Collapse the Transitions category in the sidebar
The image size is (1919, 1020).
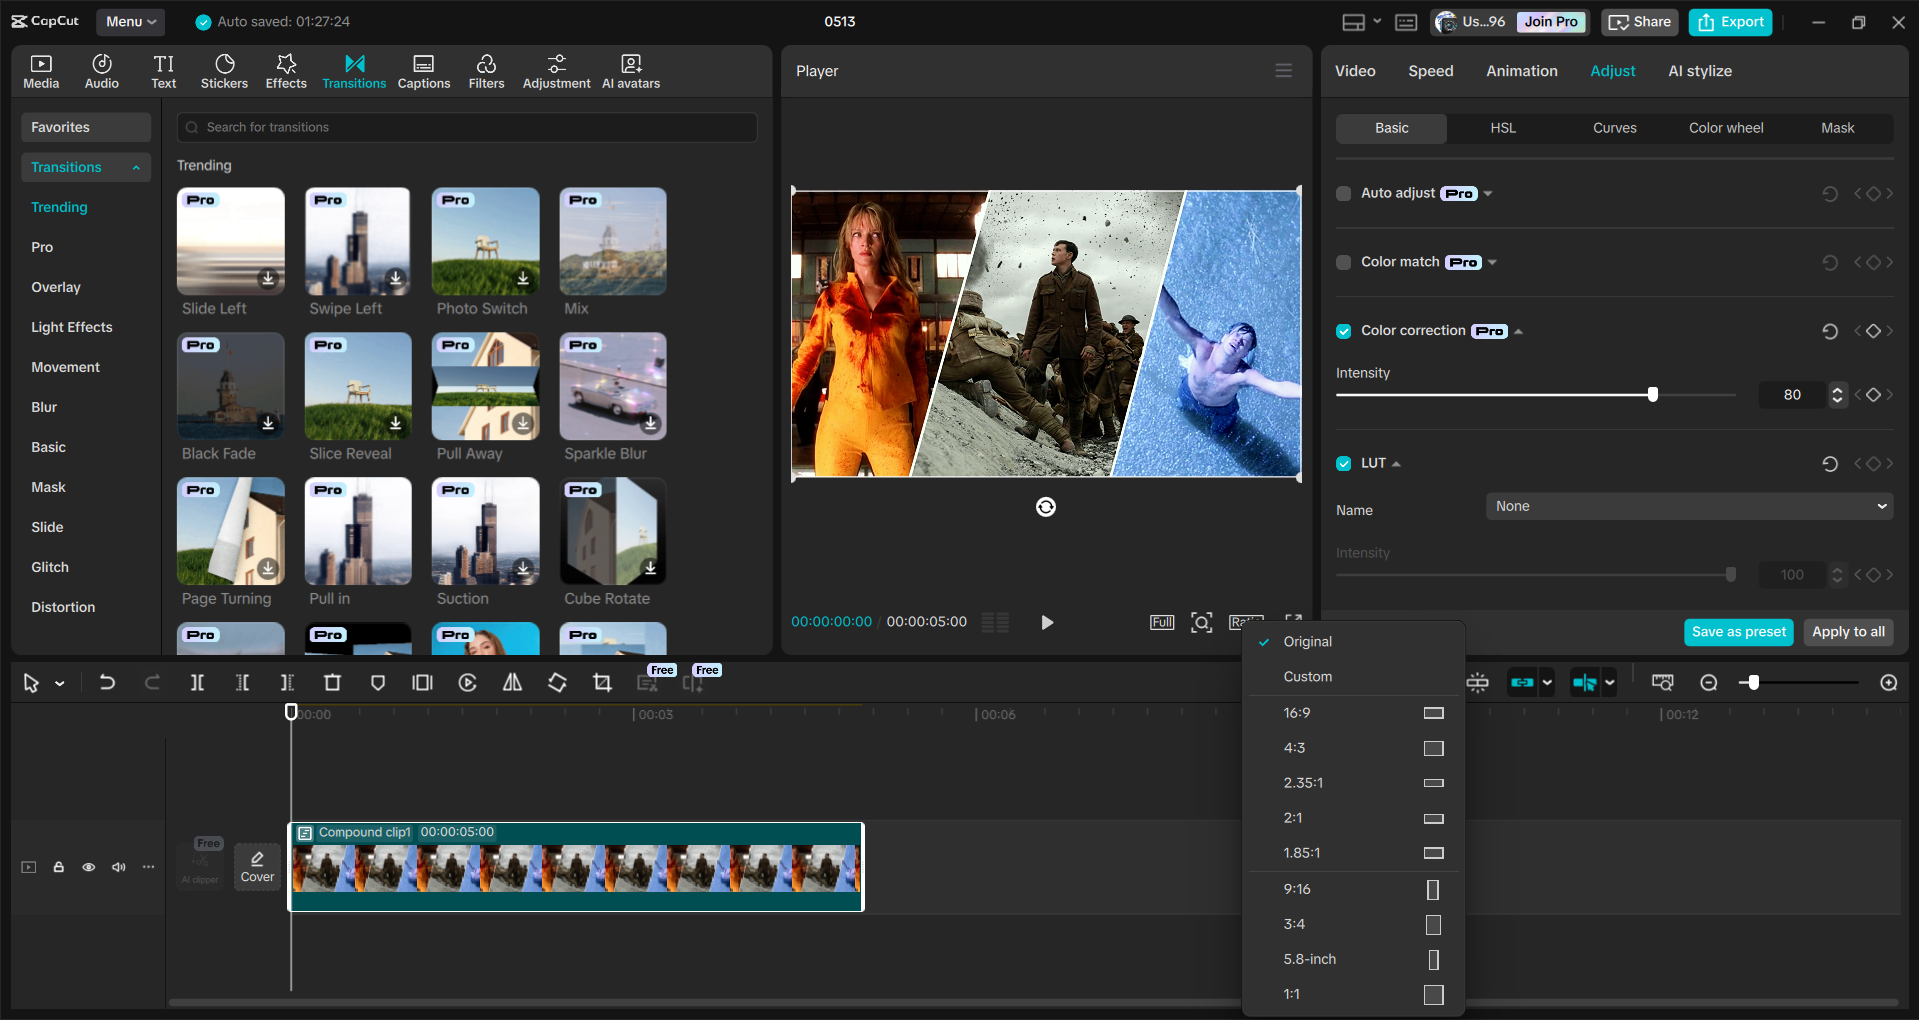[x=137, y=167]
